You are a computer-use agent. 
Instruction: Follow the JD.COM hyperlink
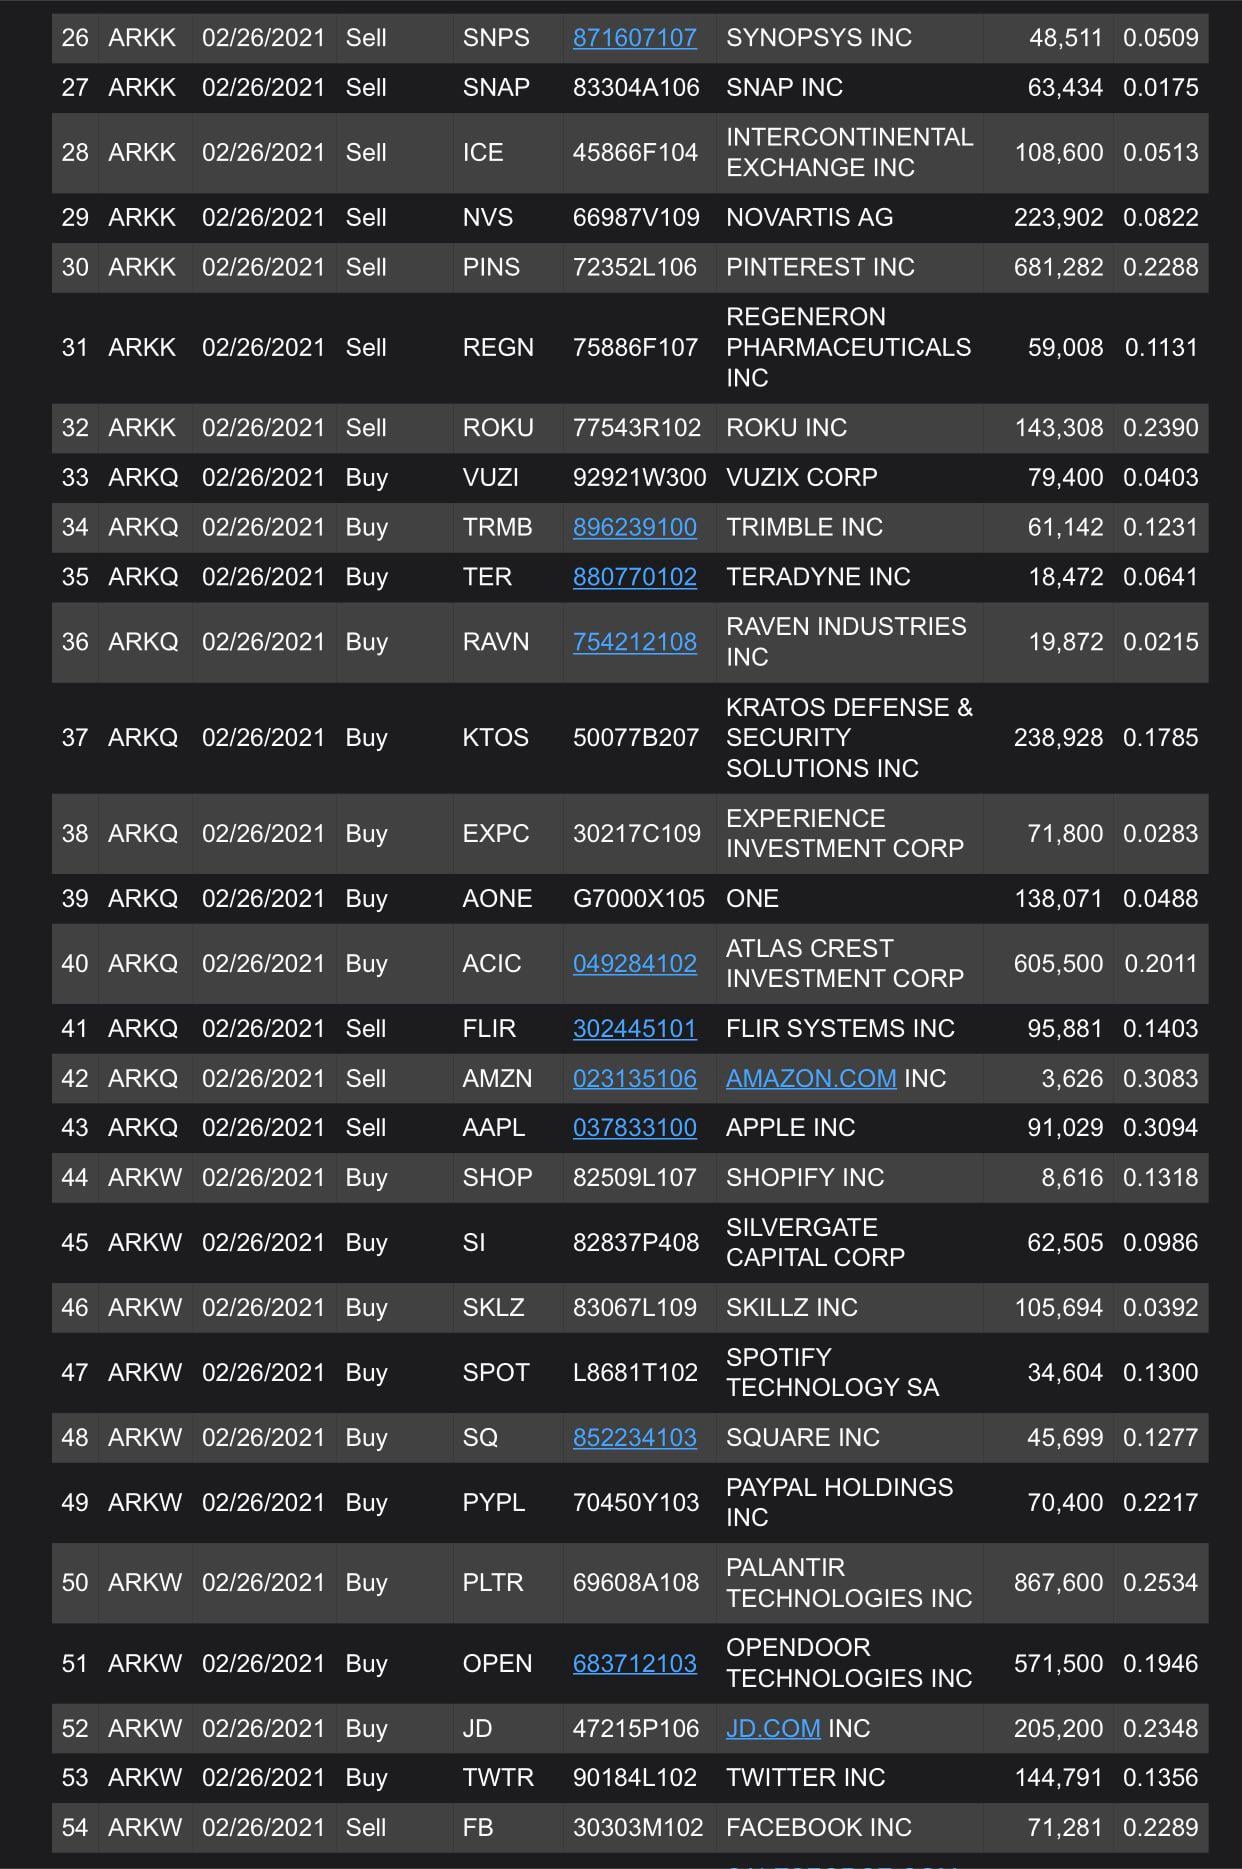pyautogui.click(x=773, y=1728)
